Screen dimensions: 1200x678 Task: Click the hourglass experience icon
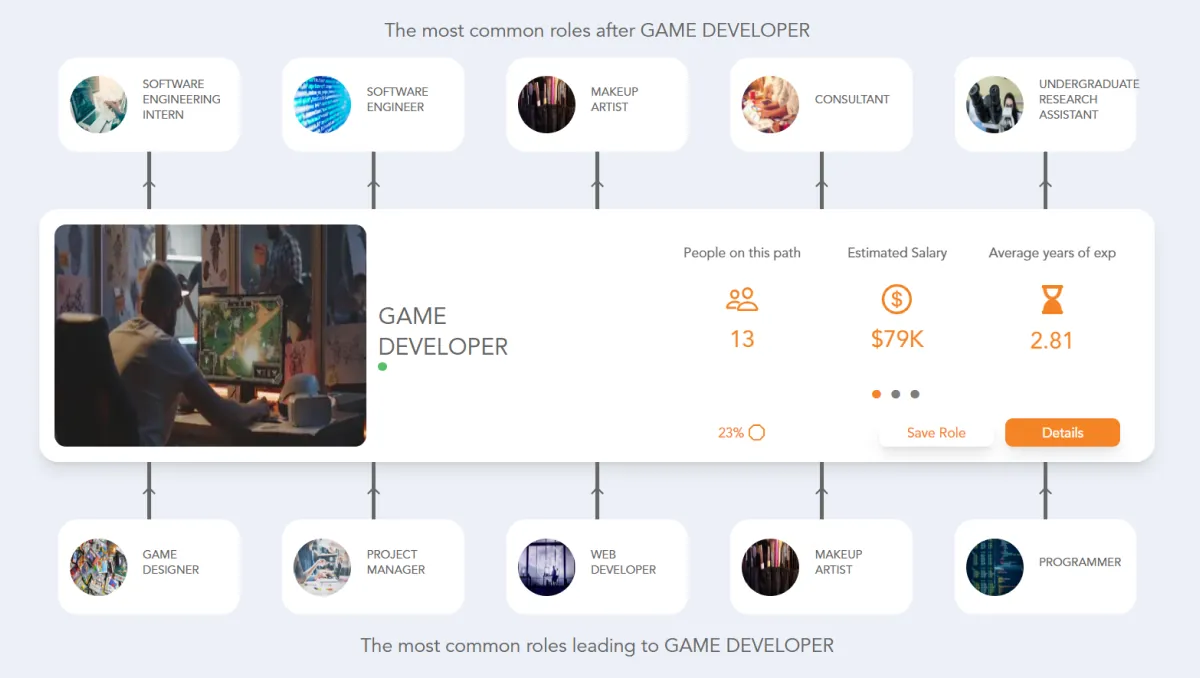click(x=1051, y=300)
